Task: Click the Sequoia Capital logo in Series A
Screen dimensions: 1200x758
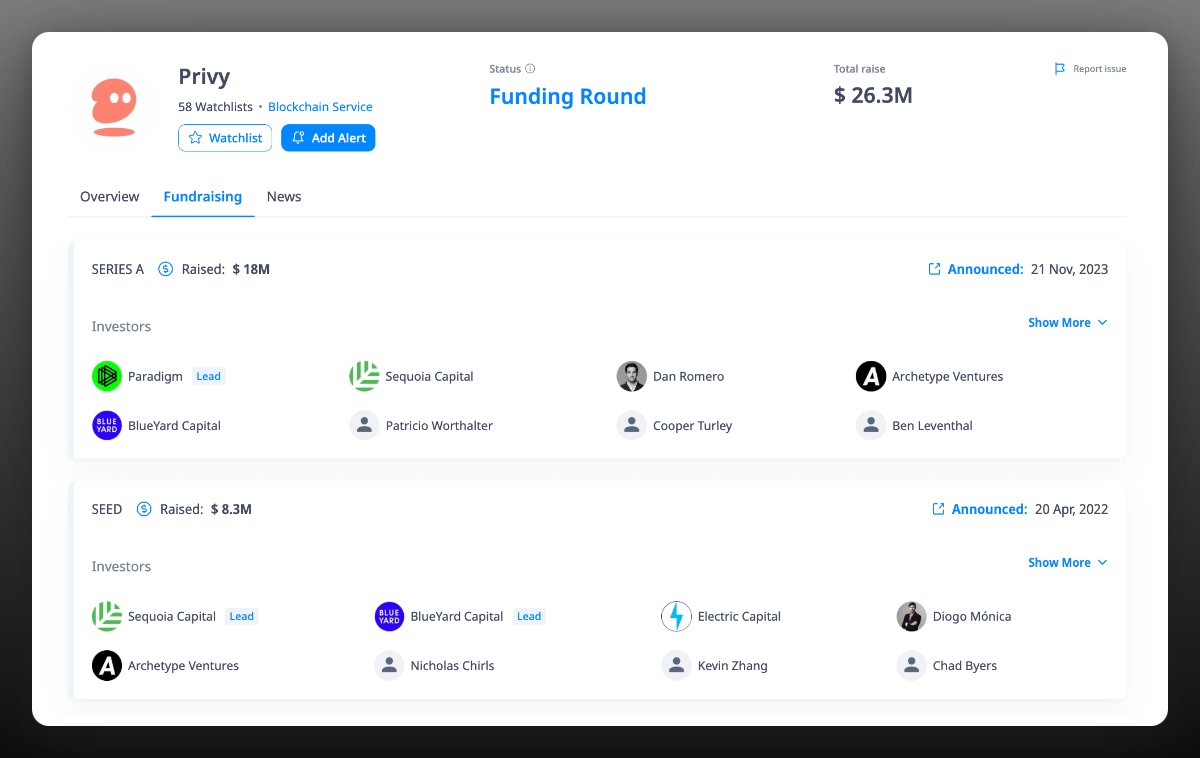Action: (364, 376)
